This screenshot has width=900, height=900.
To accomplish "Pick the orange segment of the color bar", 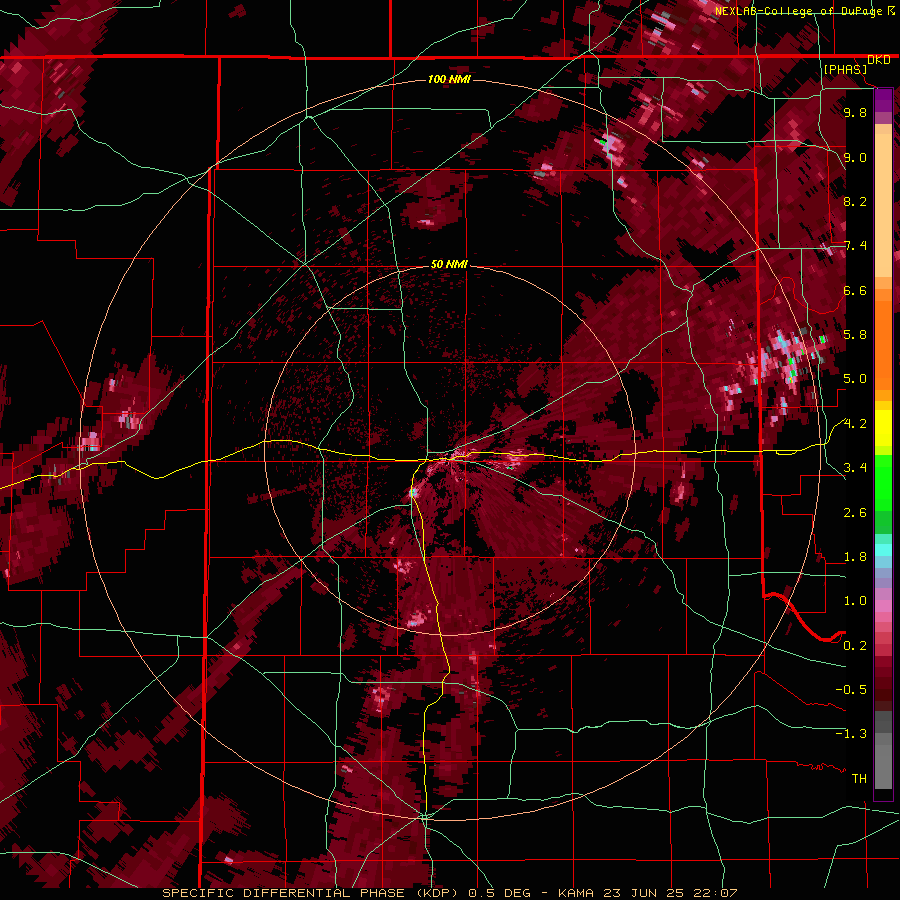I will [x=883, y=344].
